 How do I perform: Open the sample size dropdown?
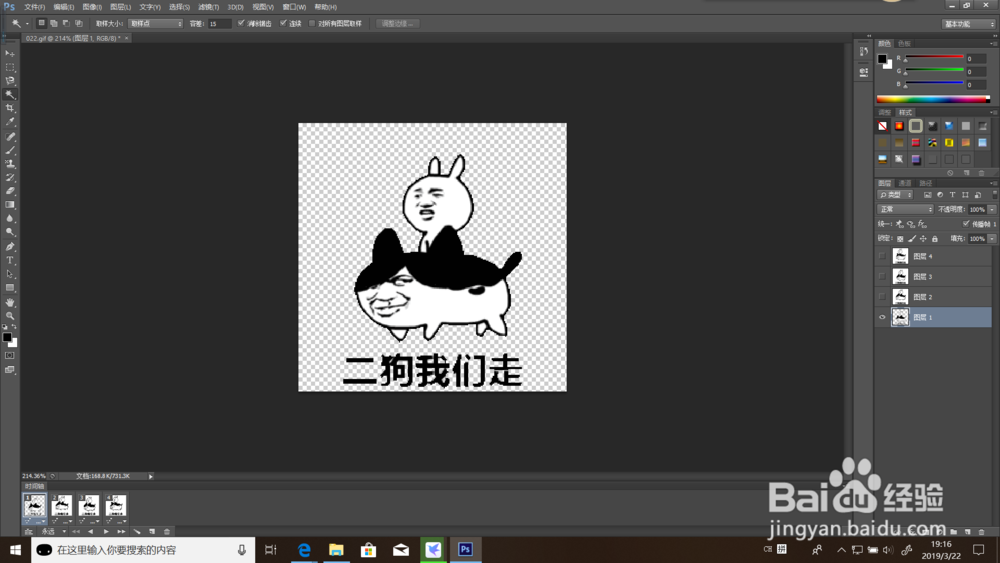pos(156,24)
